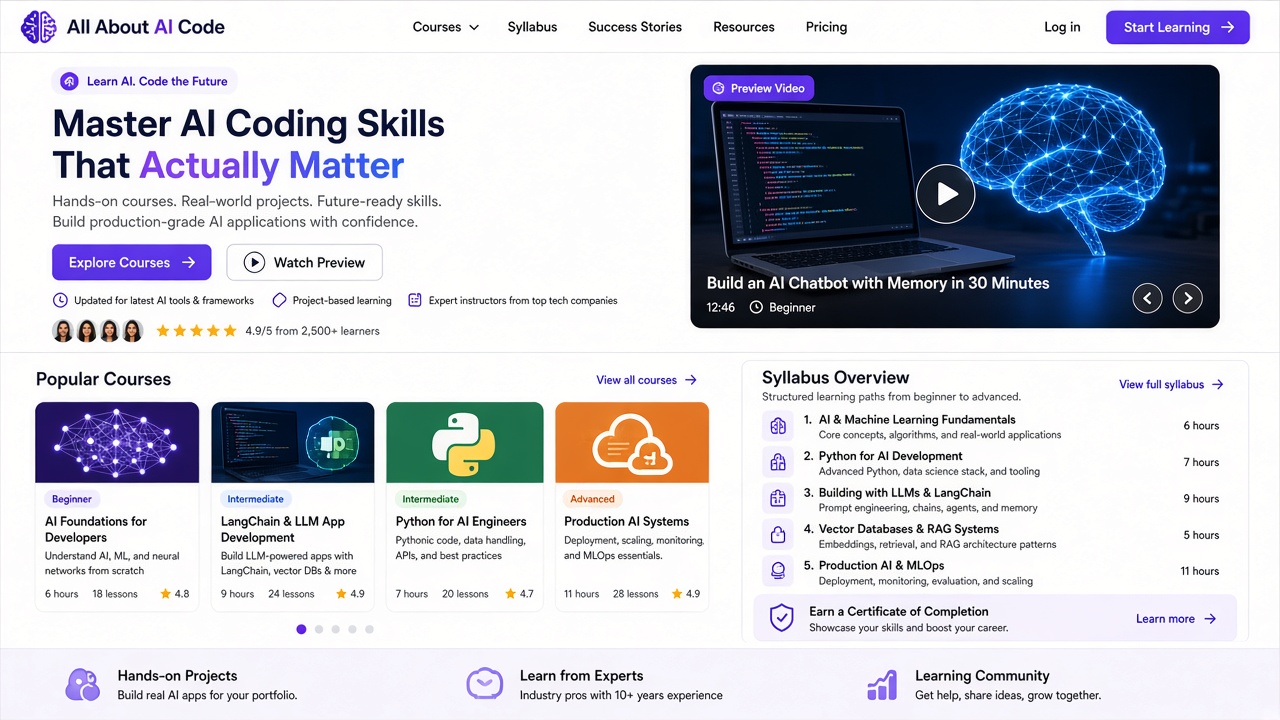The height and width of the screenshot is (720, 1280).
Task: Select the first carousel pagination dot
Action: coord(301,629)
